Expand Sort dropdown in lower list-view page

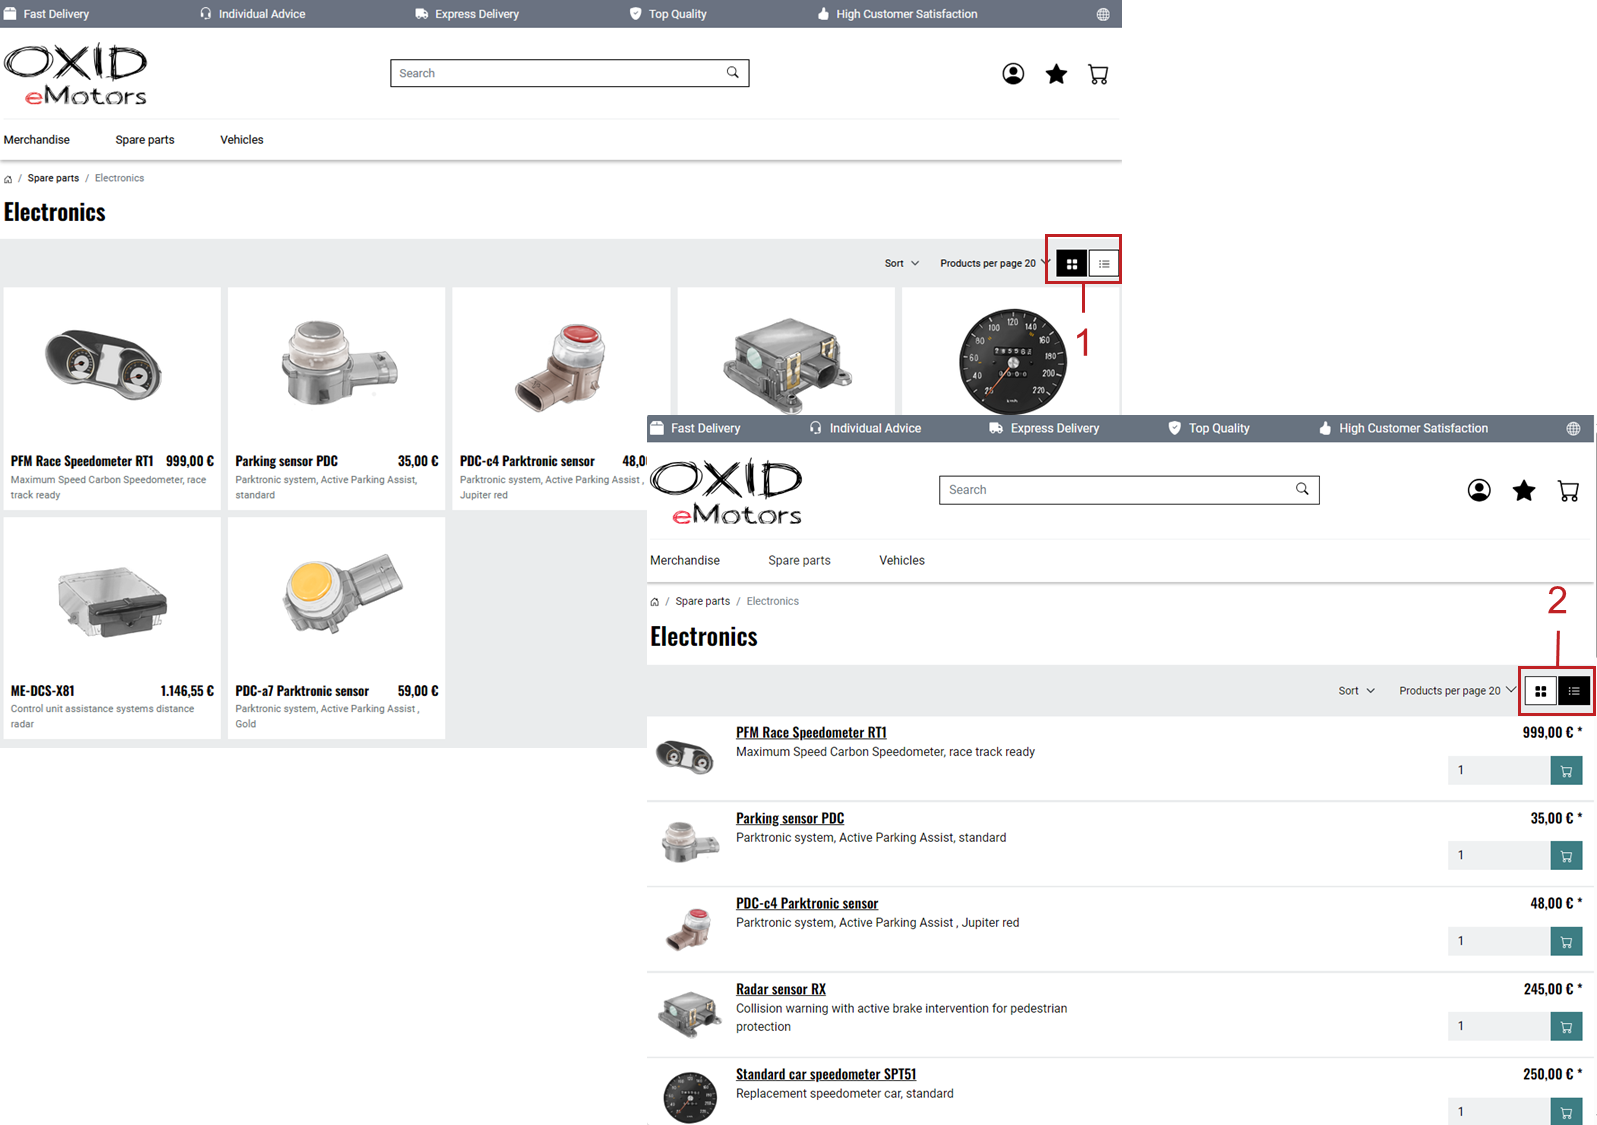tap(1356, 691)
